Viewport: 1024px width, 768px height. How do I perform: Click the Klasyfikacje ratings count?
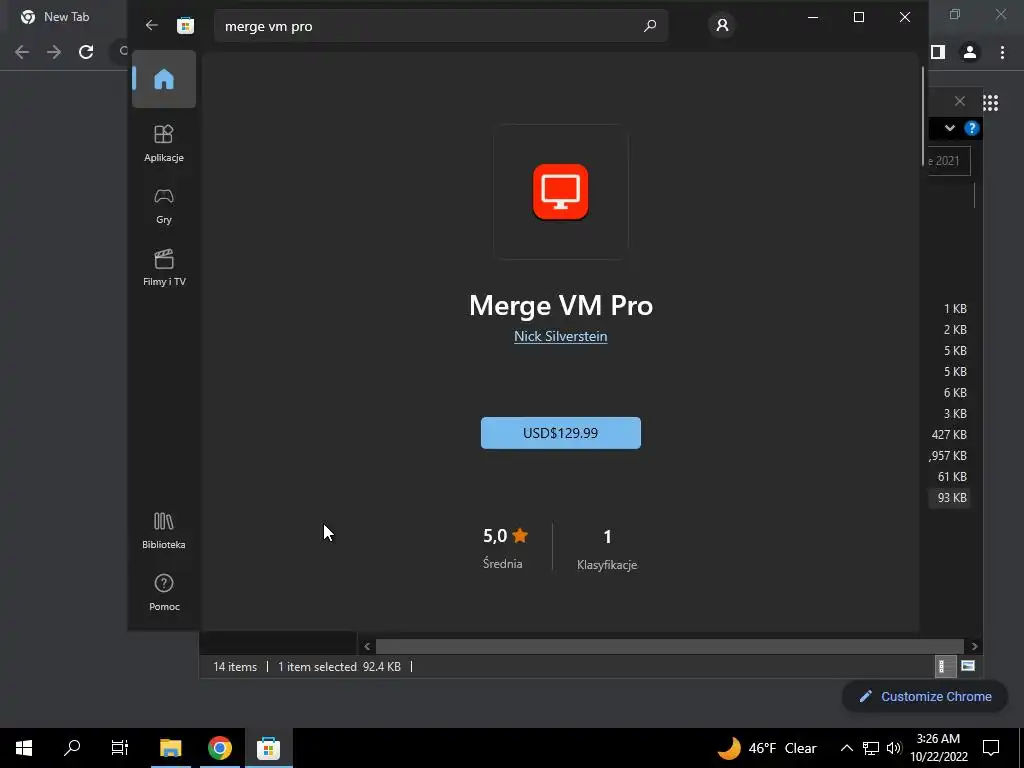(x=607, y=551)
